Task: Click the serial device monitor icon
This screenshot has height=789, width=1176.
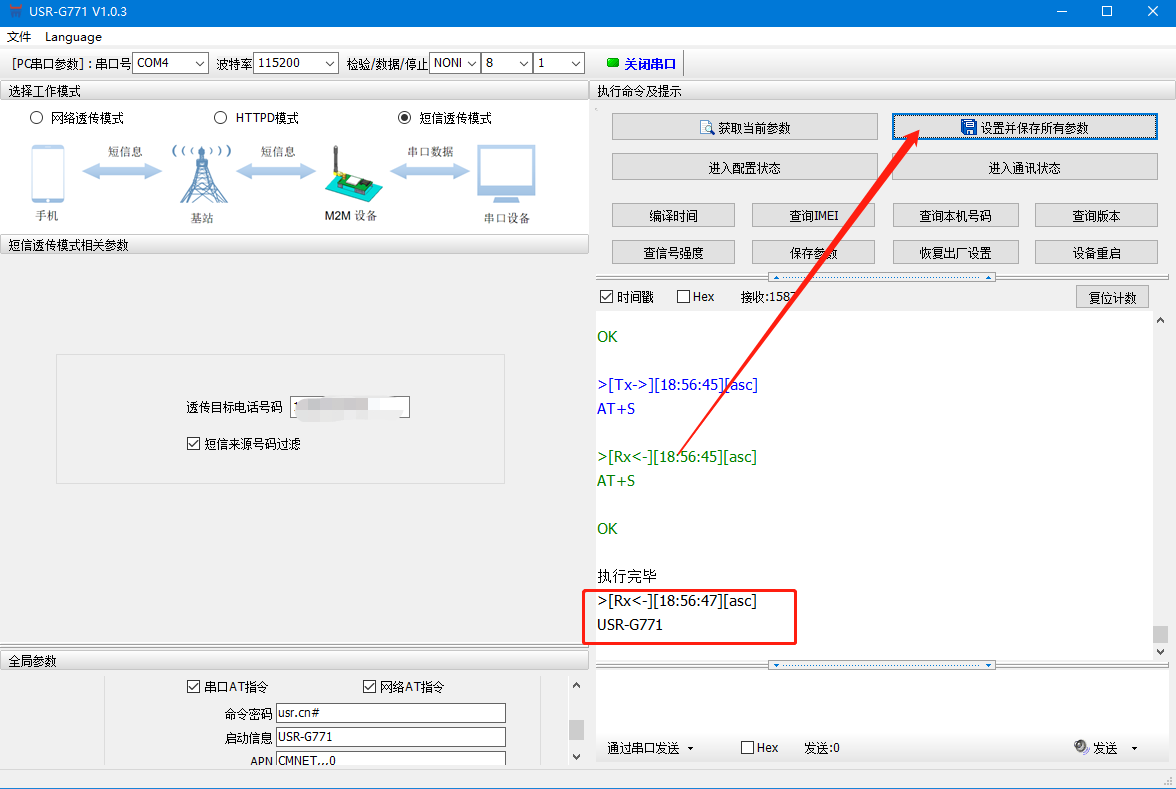Action: pyautogui.click(x=506, y=174)
